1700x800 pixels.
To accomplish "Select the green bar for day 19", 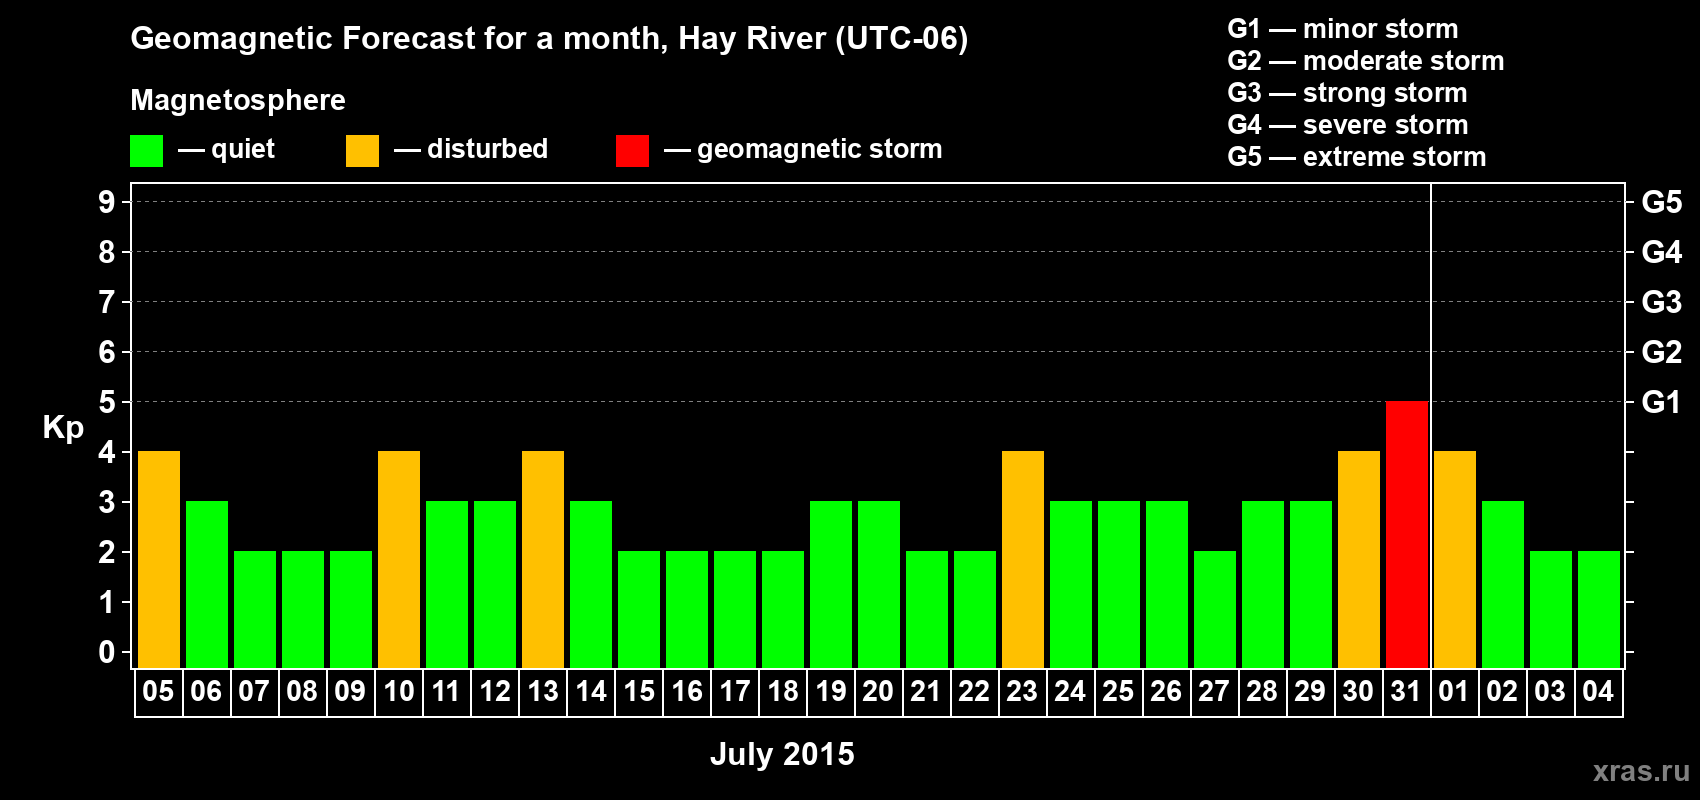I will tap(831, 585).
